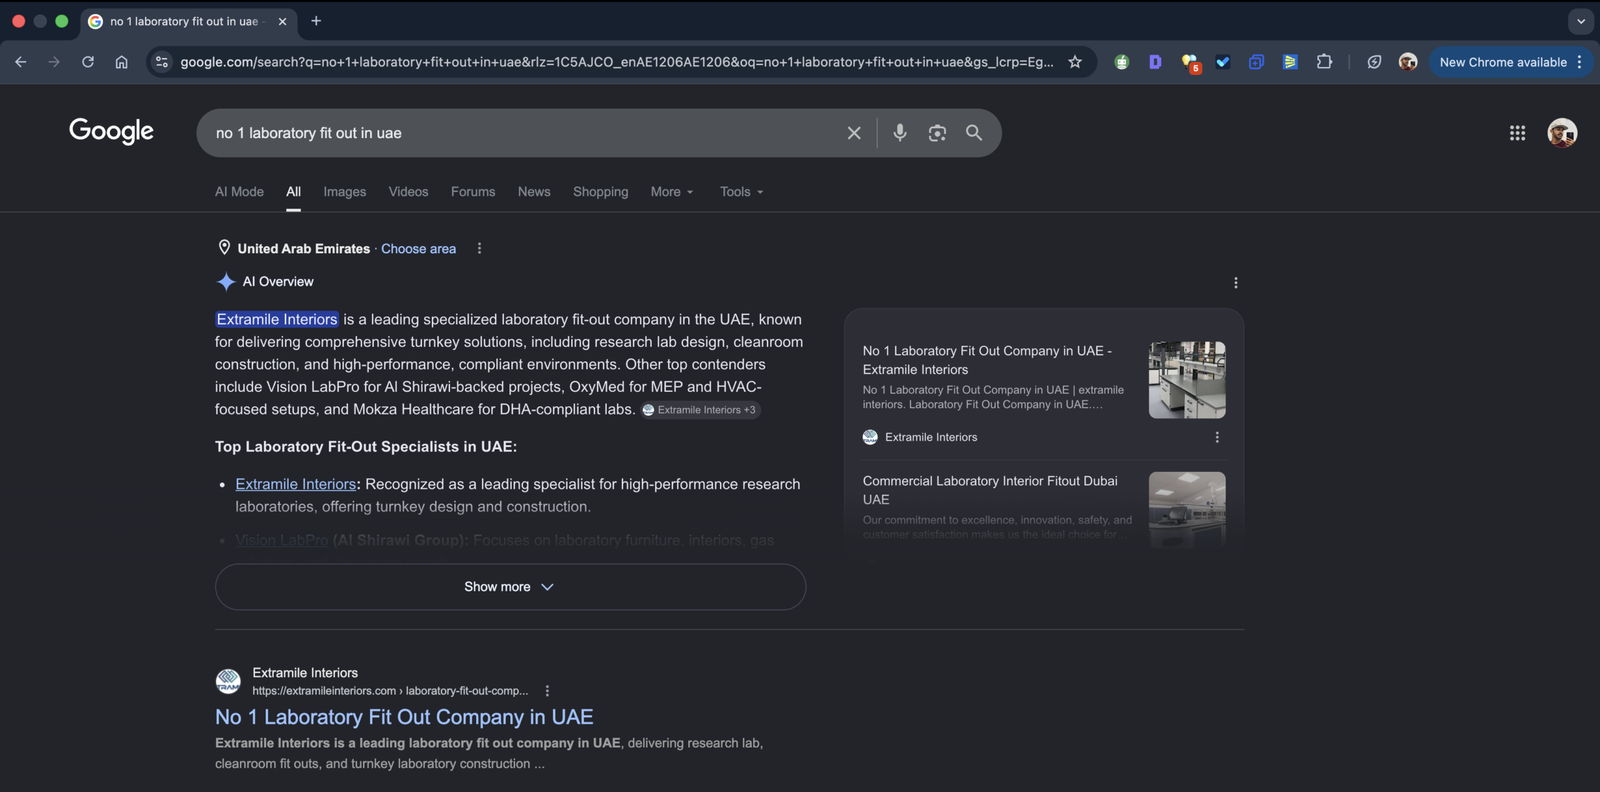Open laboratory thumbnail on first source card

1187,380
